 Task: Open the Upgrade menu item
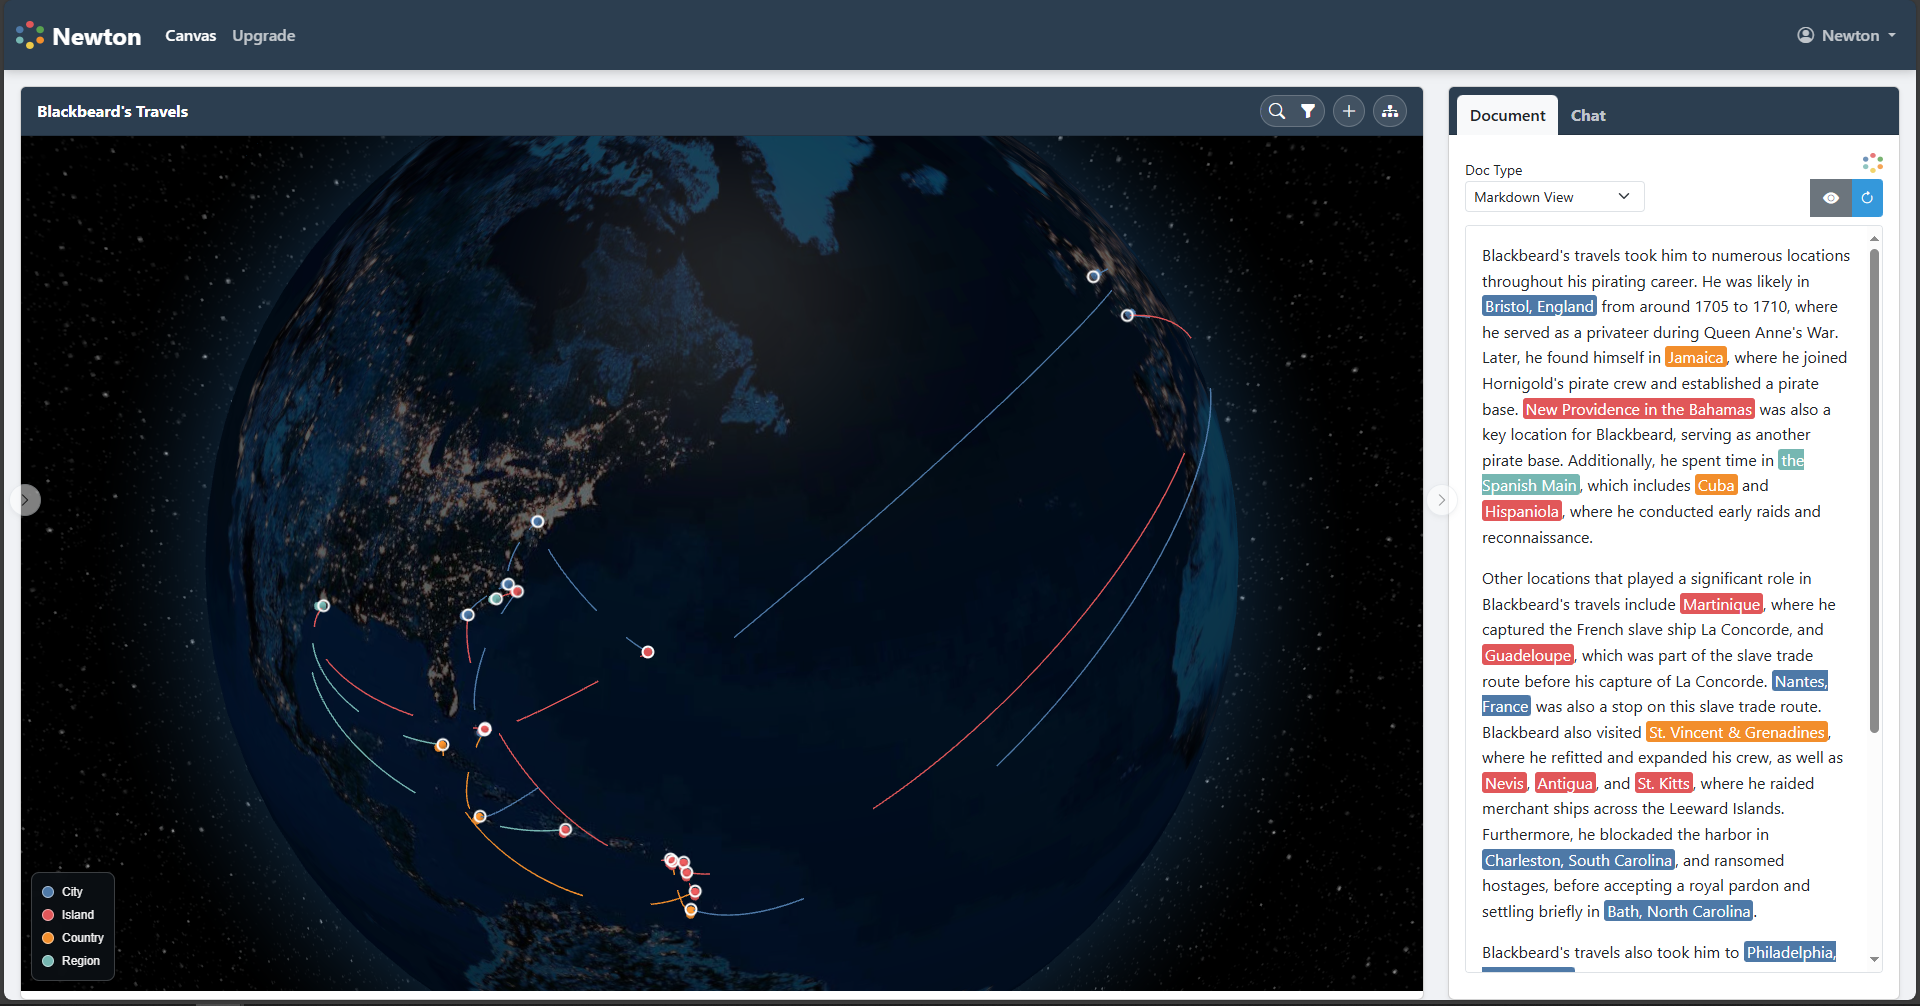263,36
